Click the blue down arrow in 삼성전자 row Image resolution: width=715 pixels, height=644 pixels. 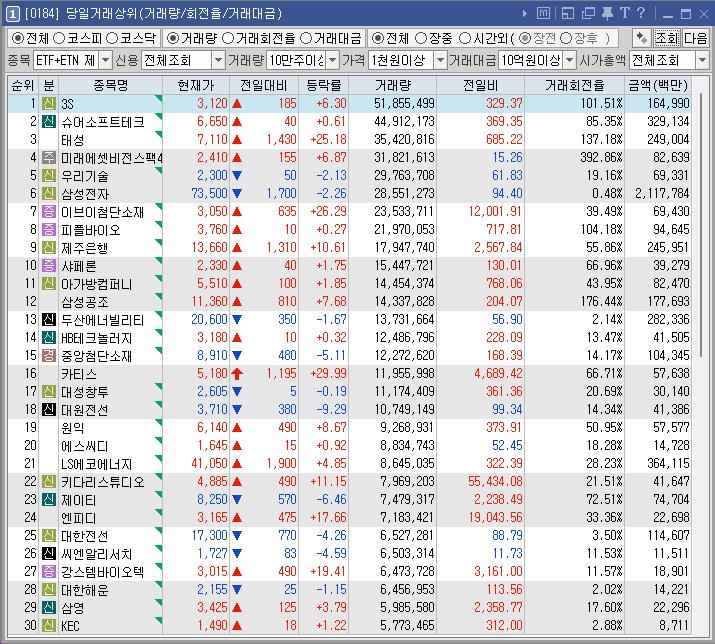[x=237, y=193]
